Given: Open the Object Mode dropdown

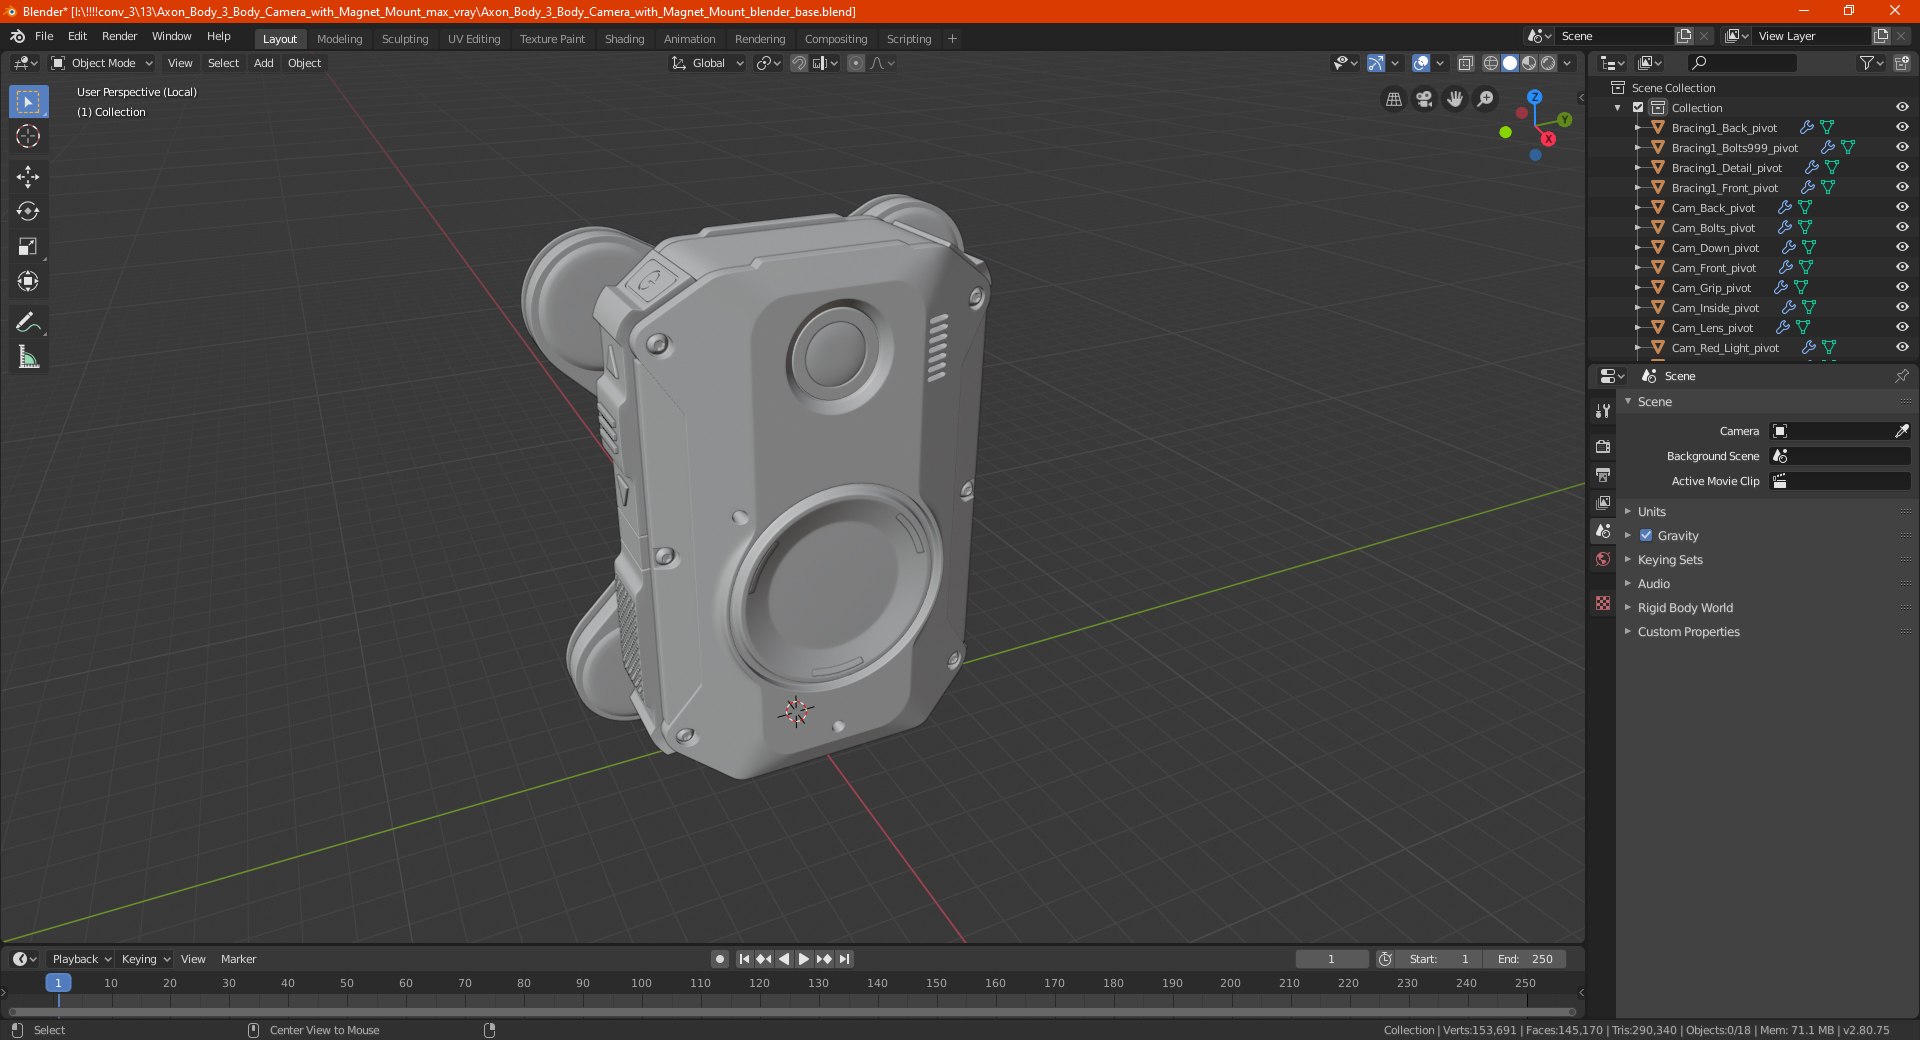Looking at the screenshot, I should [101, 63].
